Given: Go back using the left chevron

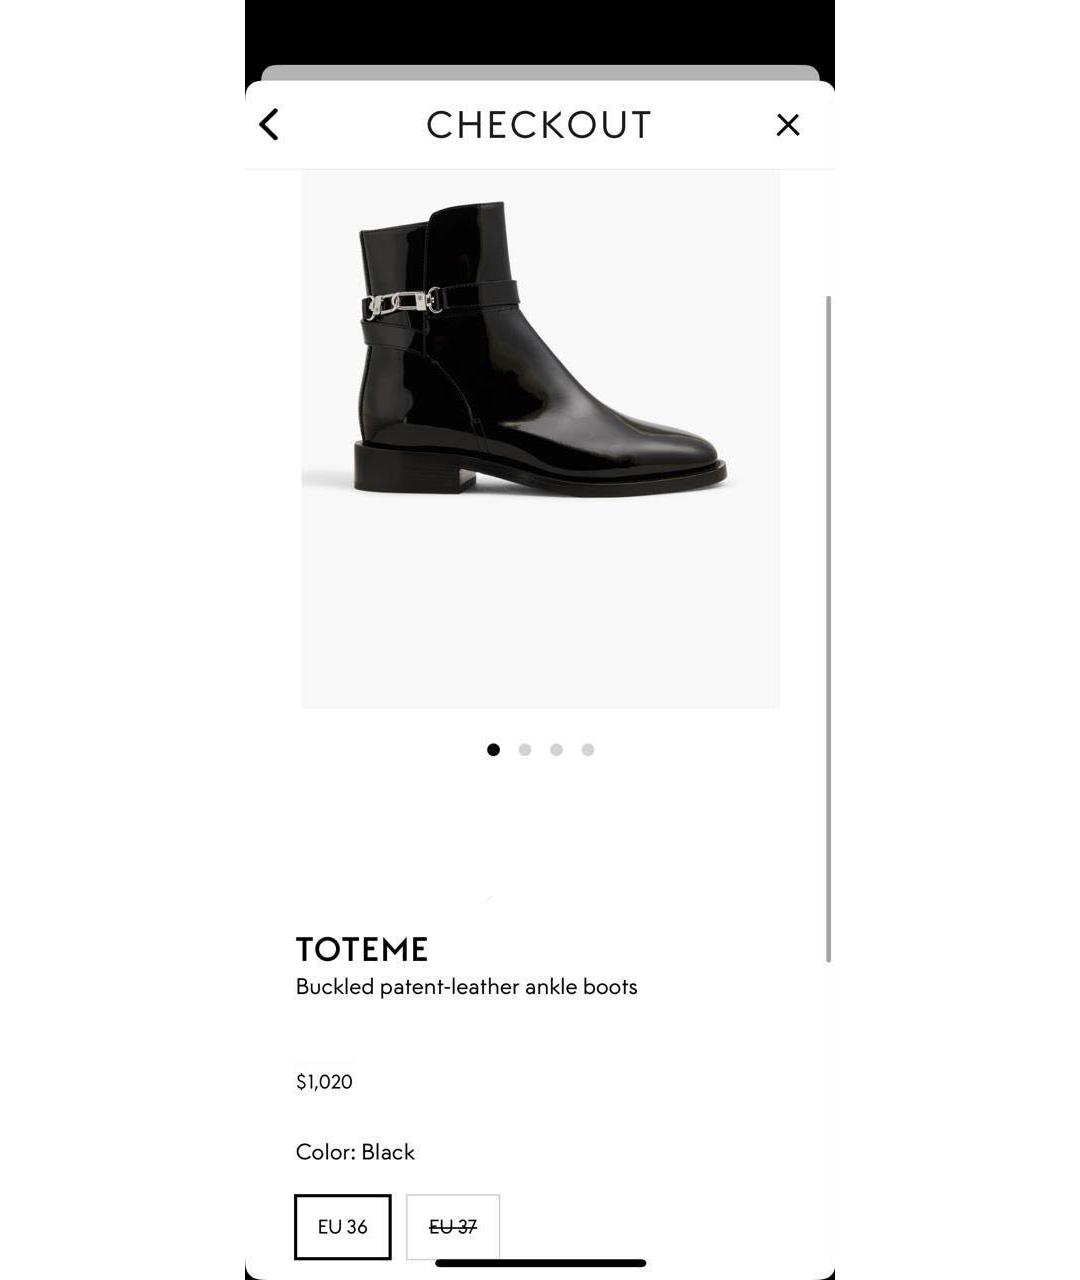Looking at the screenshot, I should 268,125.
